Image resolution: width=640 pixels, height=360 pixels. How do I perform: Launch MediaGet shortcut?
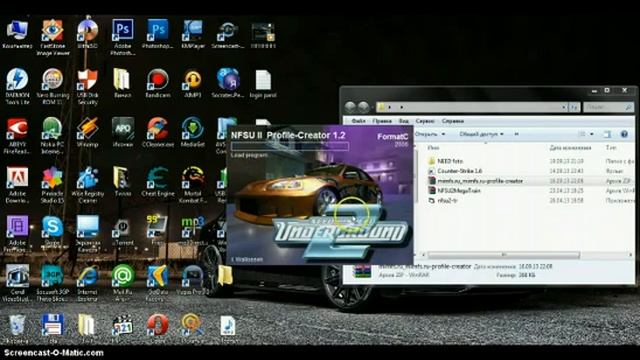coord(193,133)
